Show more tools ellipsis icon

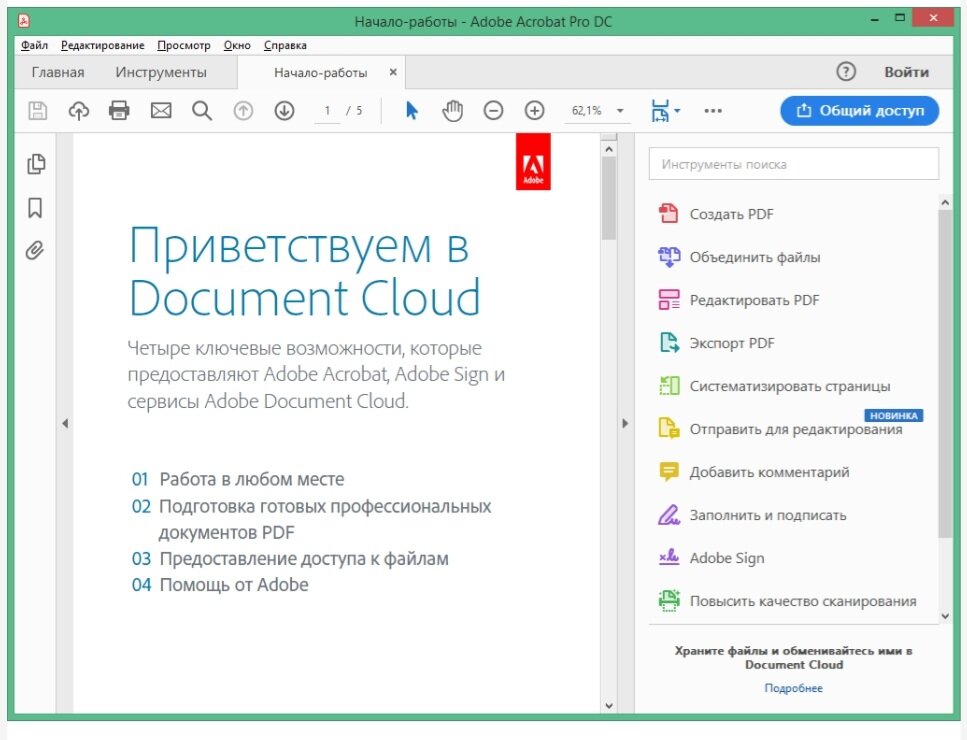(x=713, y=111)
